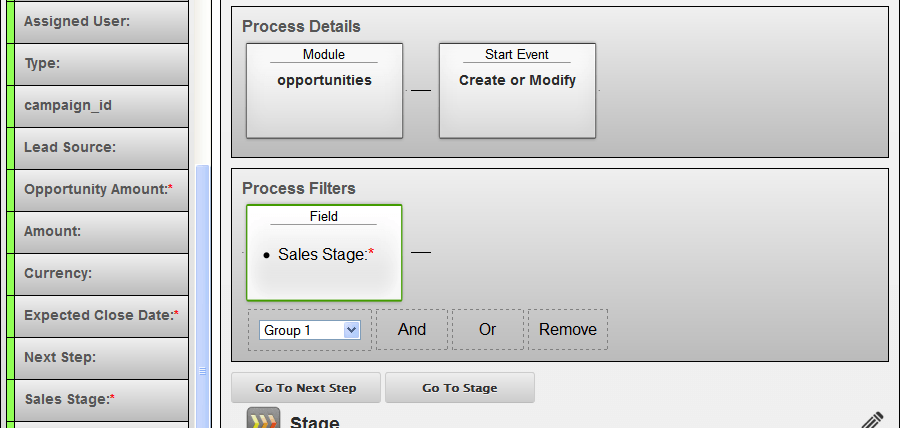Image resolution: width=900 pixels, height=428 pixels.
Task: Select the Sales Stage filter field box
Action: pos(324,252)
